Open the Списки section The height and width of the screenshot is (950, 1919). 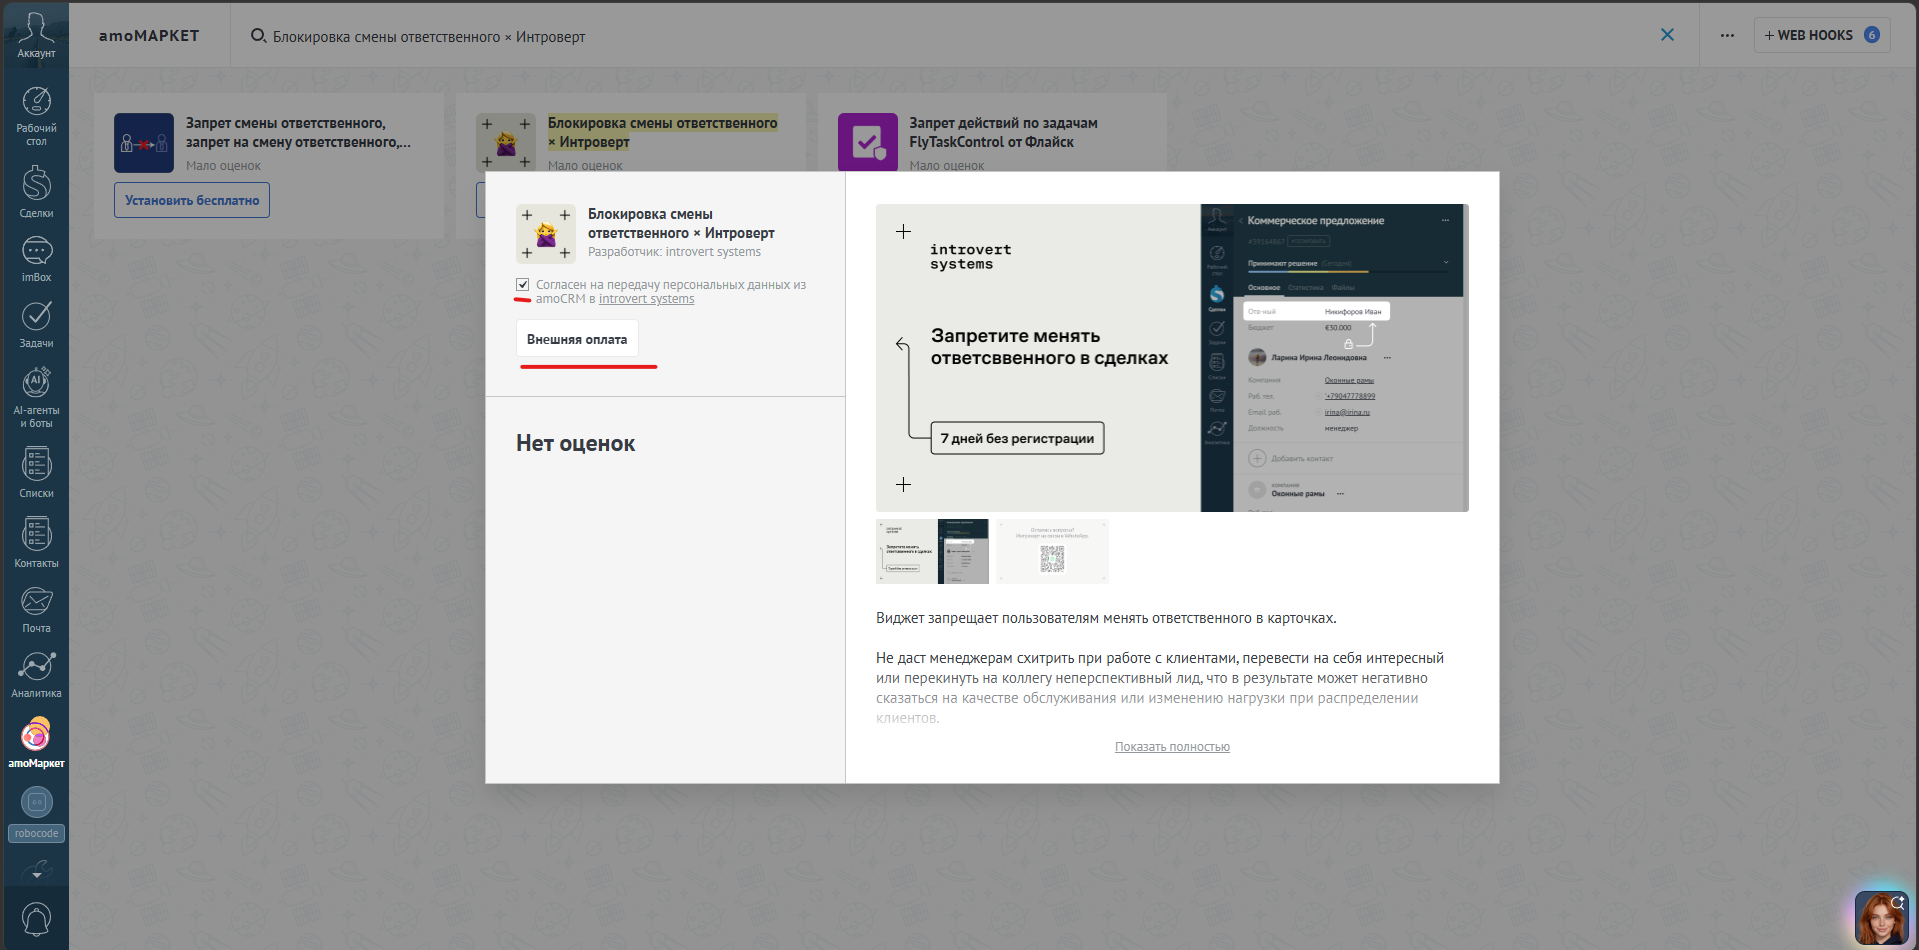pos(36,472)
